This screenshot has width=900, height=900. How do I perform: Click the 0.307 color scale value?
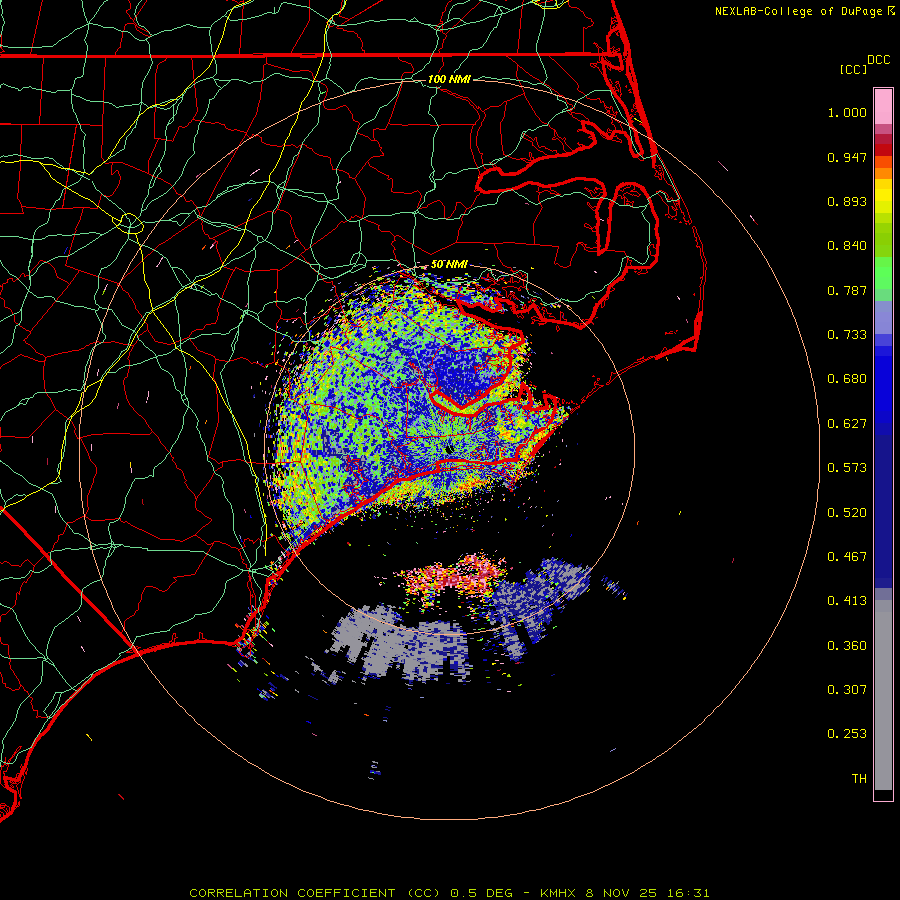coord(847,689)
